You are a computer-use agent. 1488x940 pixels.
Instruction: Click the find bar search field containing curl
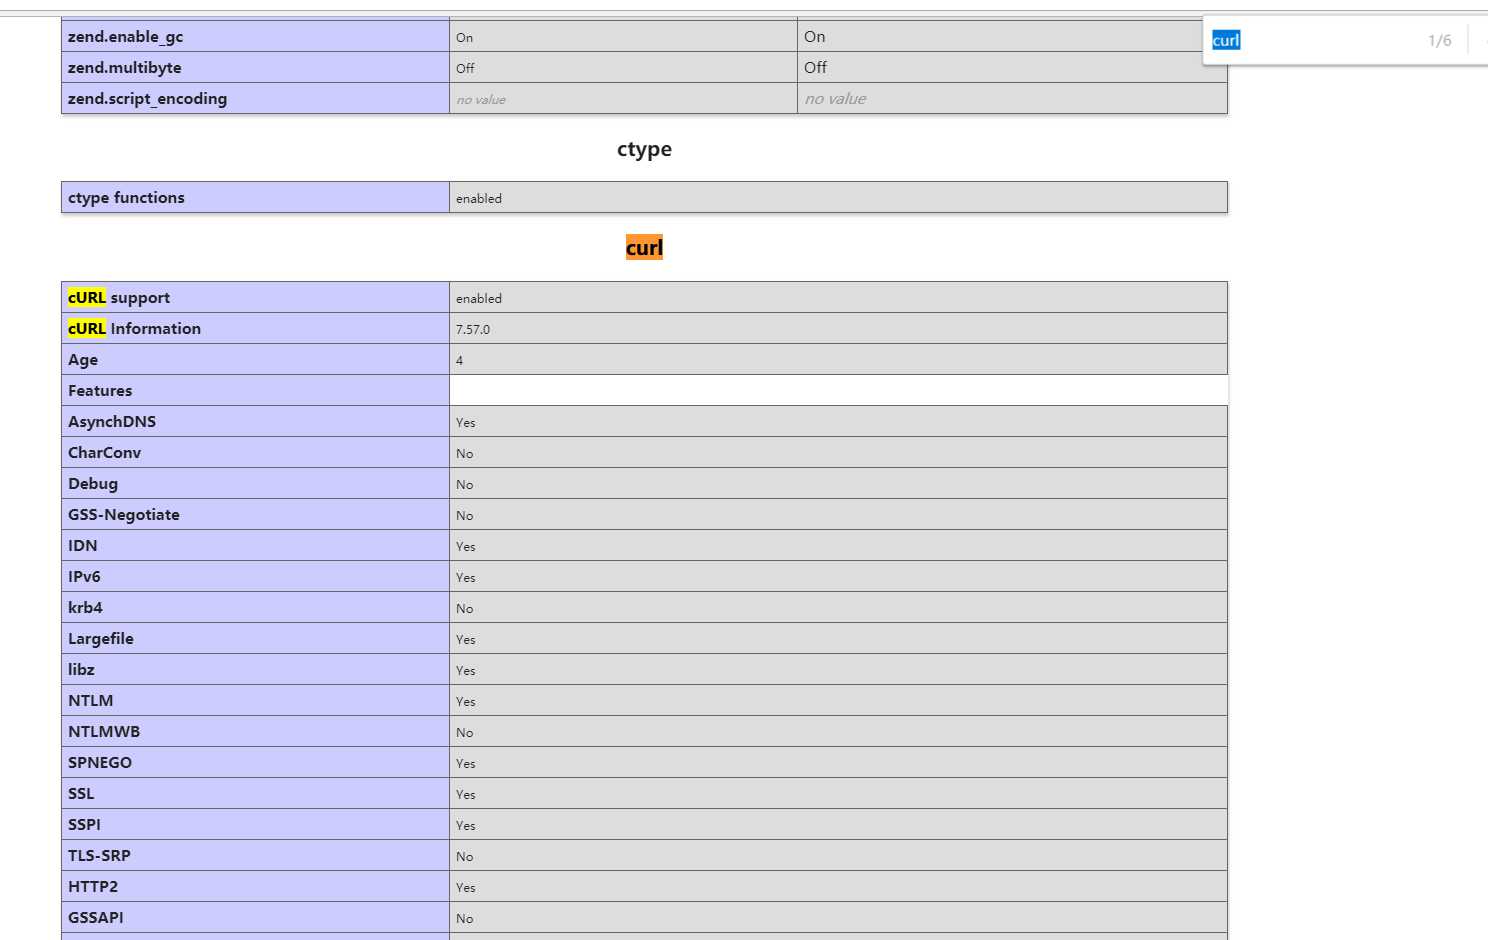(x=1310, y=40)
